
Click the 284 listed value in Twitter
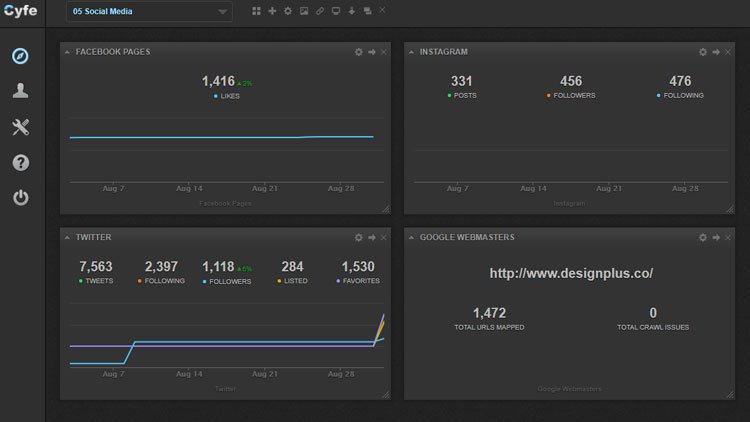click(292, 267)
